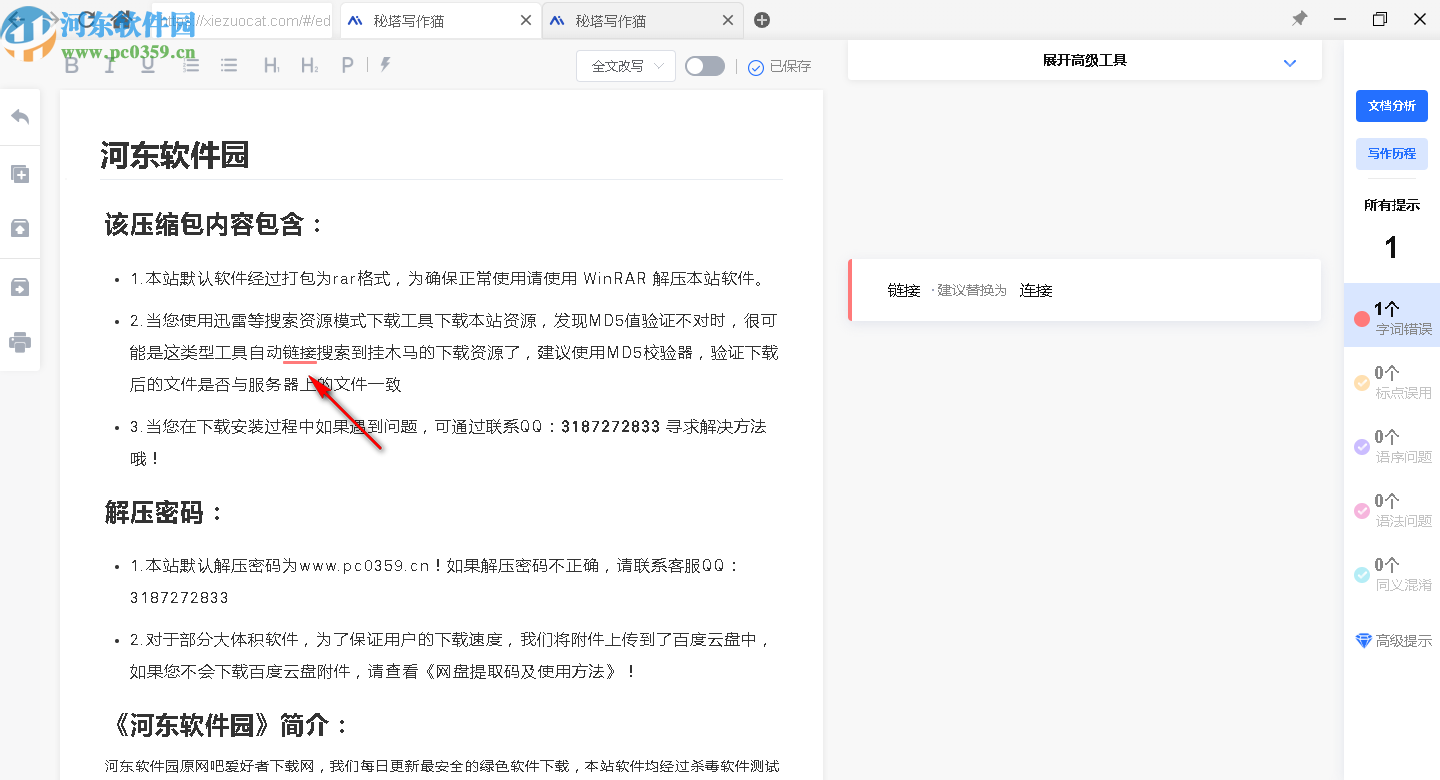This screenshot has width=1440, height=780.
Task: Click the 《河东软件园》简介： heading
Action: (228, 725)
